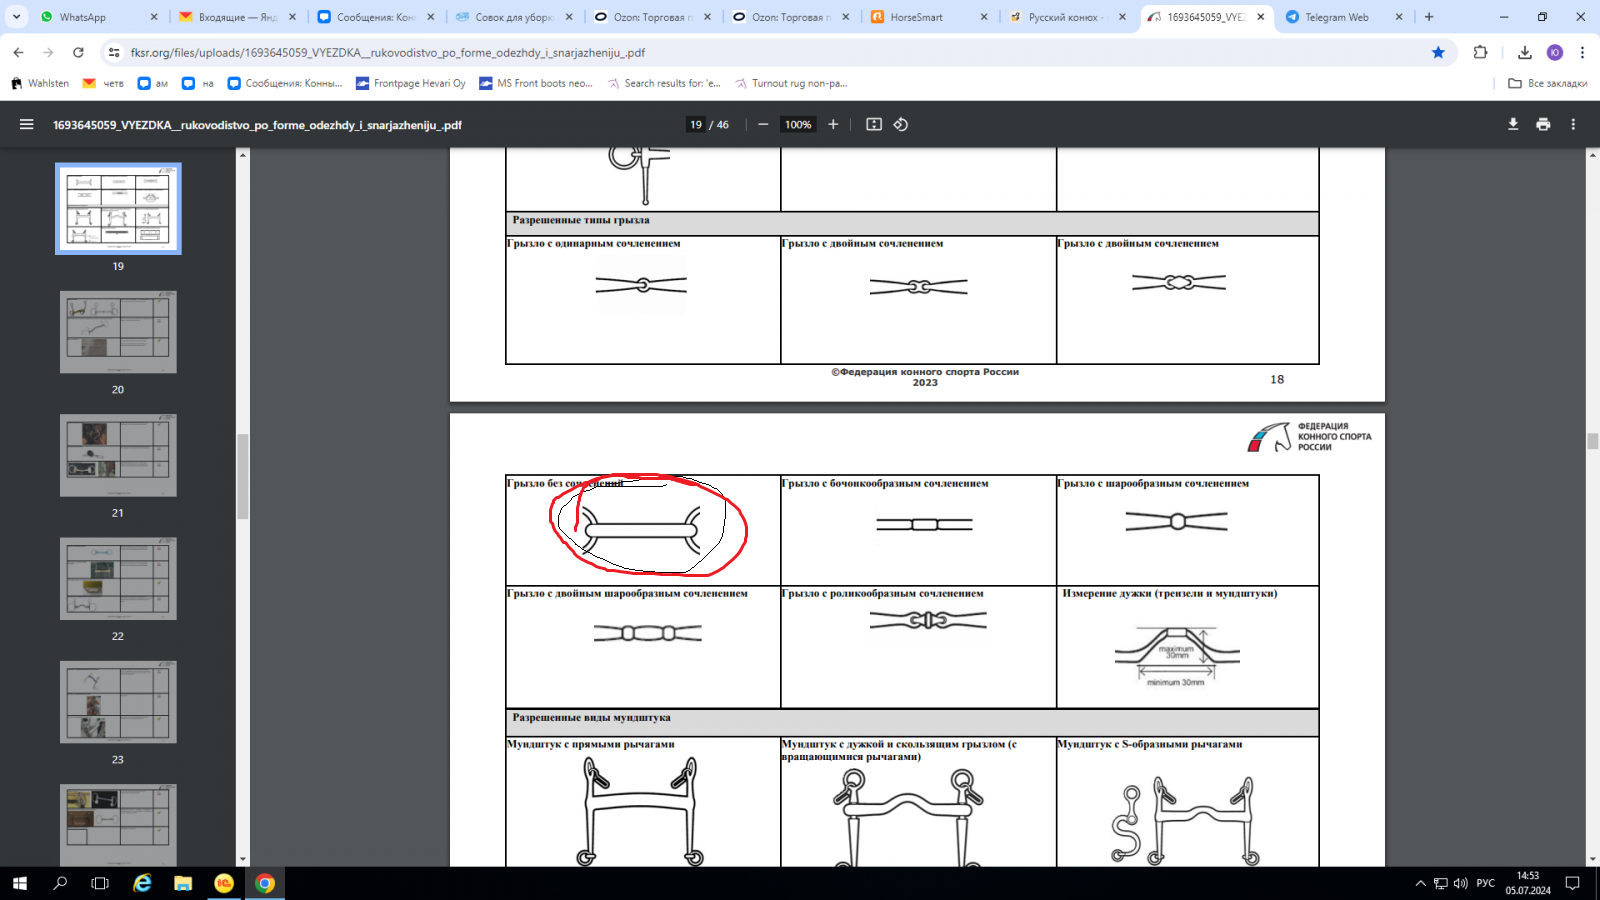
Task: Click thumbnail panel scrollbar up arrow
Action: pyautogui.click(x=242, y=155)
